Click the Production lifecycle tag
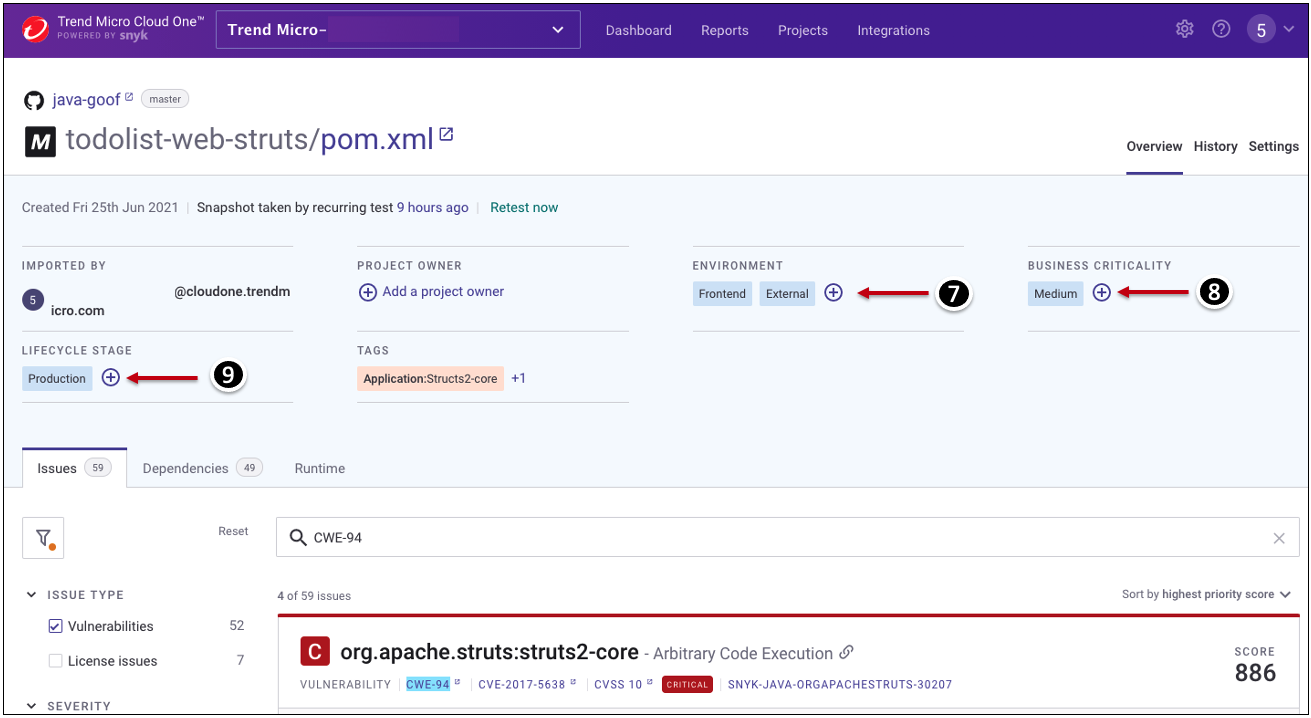The image size is (1311, 718). pos(57,379)
